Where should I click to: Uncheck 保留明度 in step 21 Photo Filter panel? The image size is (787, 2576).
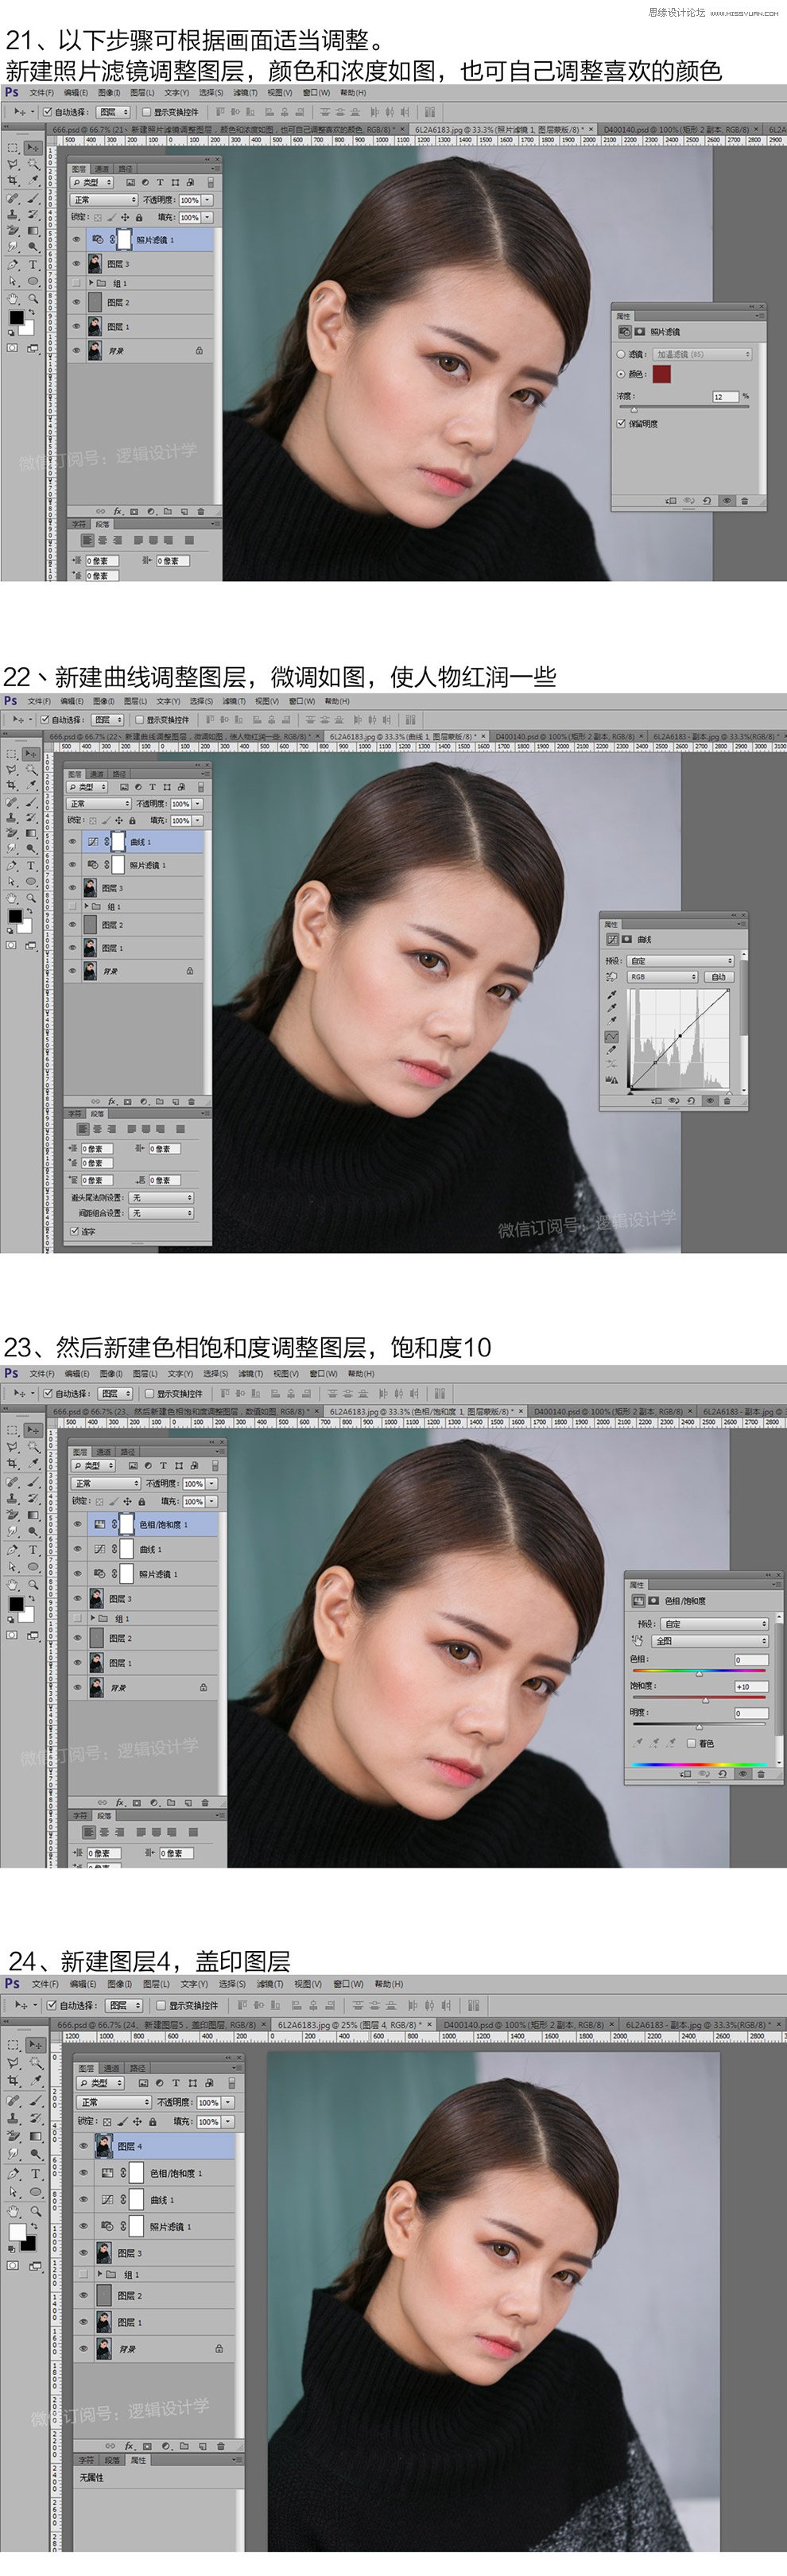click(621, 424)
